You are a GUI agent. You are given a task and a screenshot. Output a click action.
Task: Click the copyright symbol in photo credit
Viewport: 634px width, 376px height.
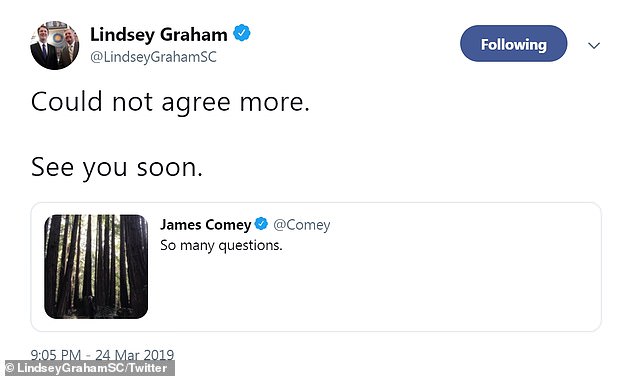coord(10,368)
